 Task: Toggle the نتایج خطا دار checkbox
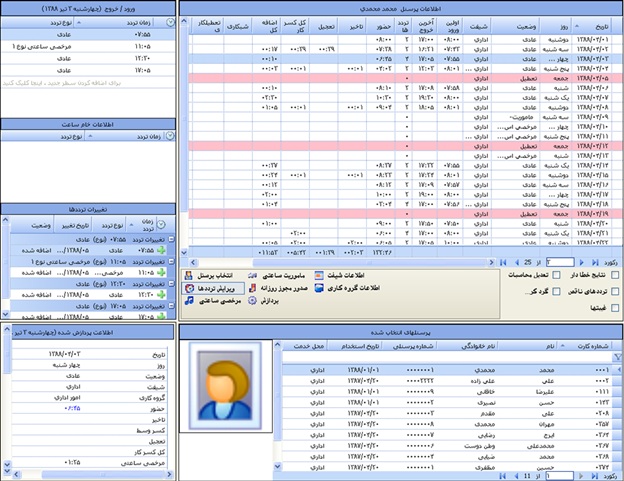(x=615, y=275)
